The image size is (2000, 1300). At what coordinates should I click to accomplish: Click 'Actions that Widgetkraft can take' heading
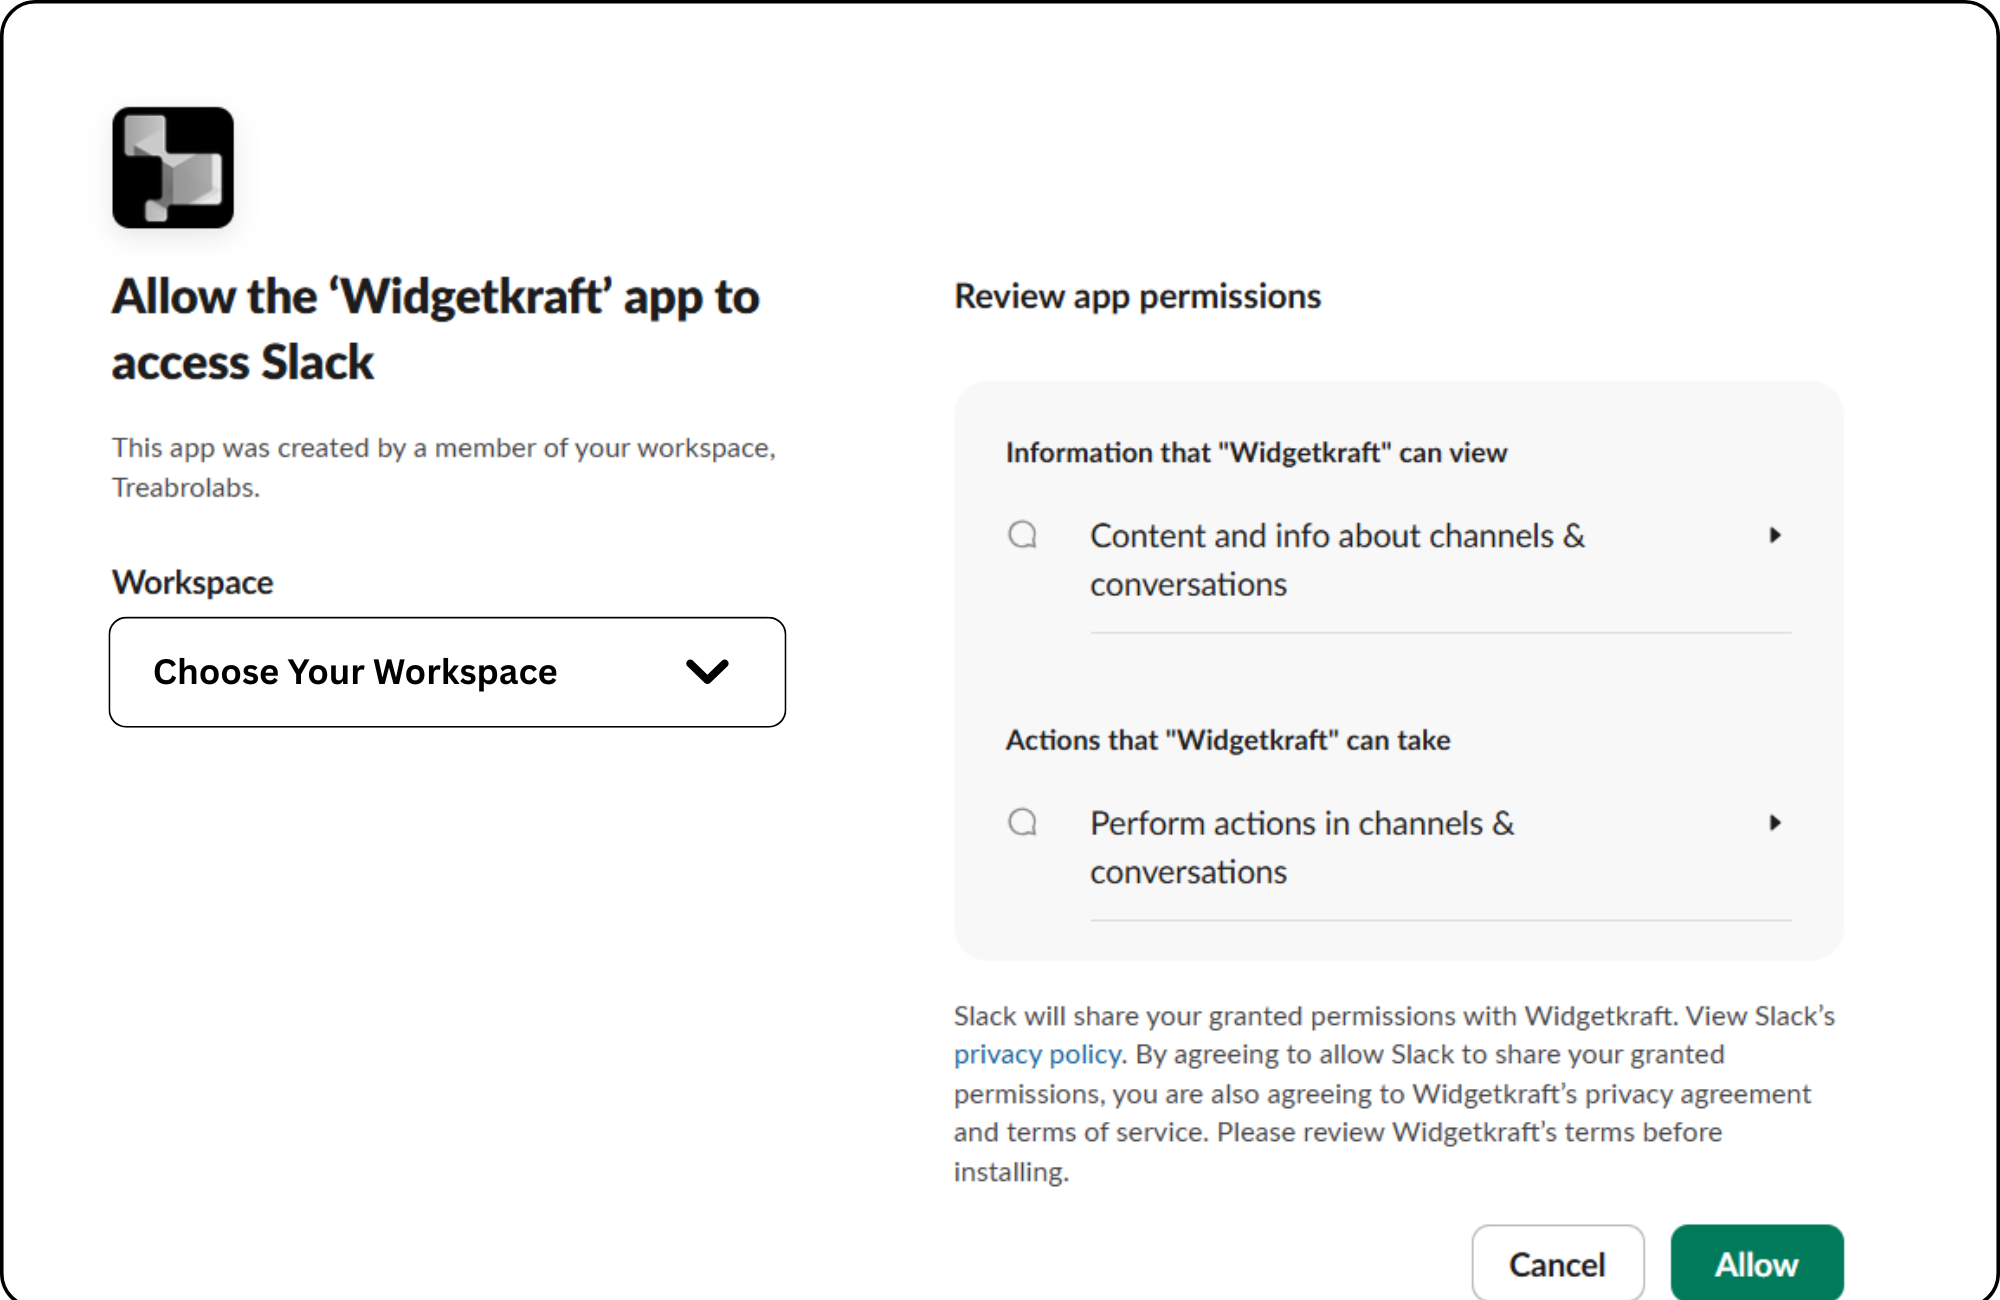[1228, 741]
